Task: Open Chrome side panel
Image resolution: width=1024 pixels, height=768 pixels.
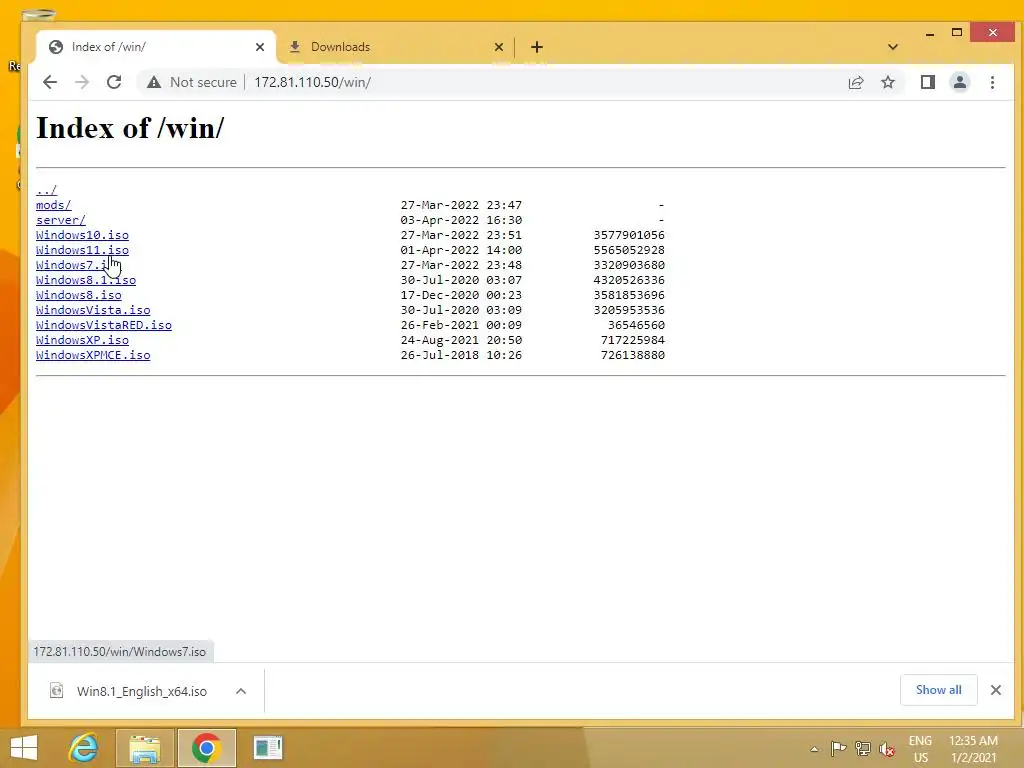Action: tap(927, 82)
